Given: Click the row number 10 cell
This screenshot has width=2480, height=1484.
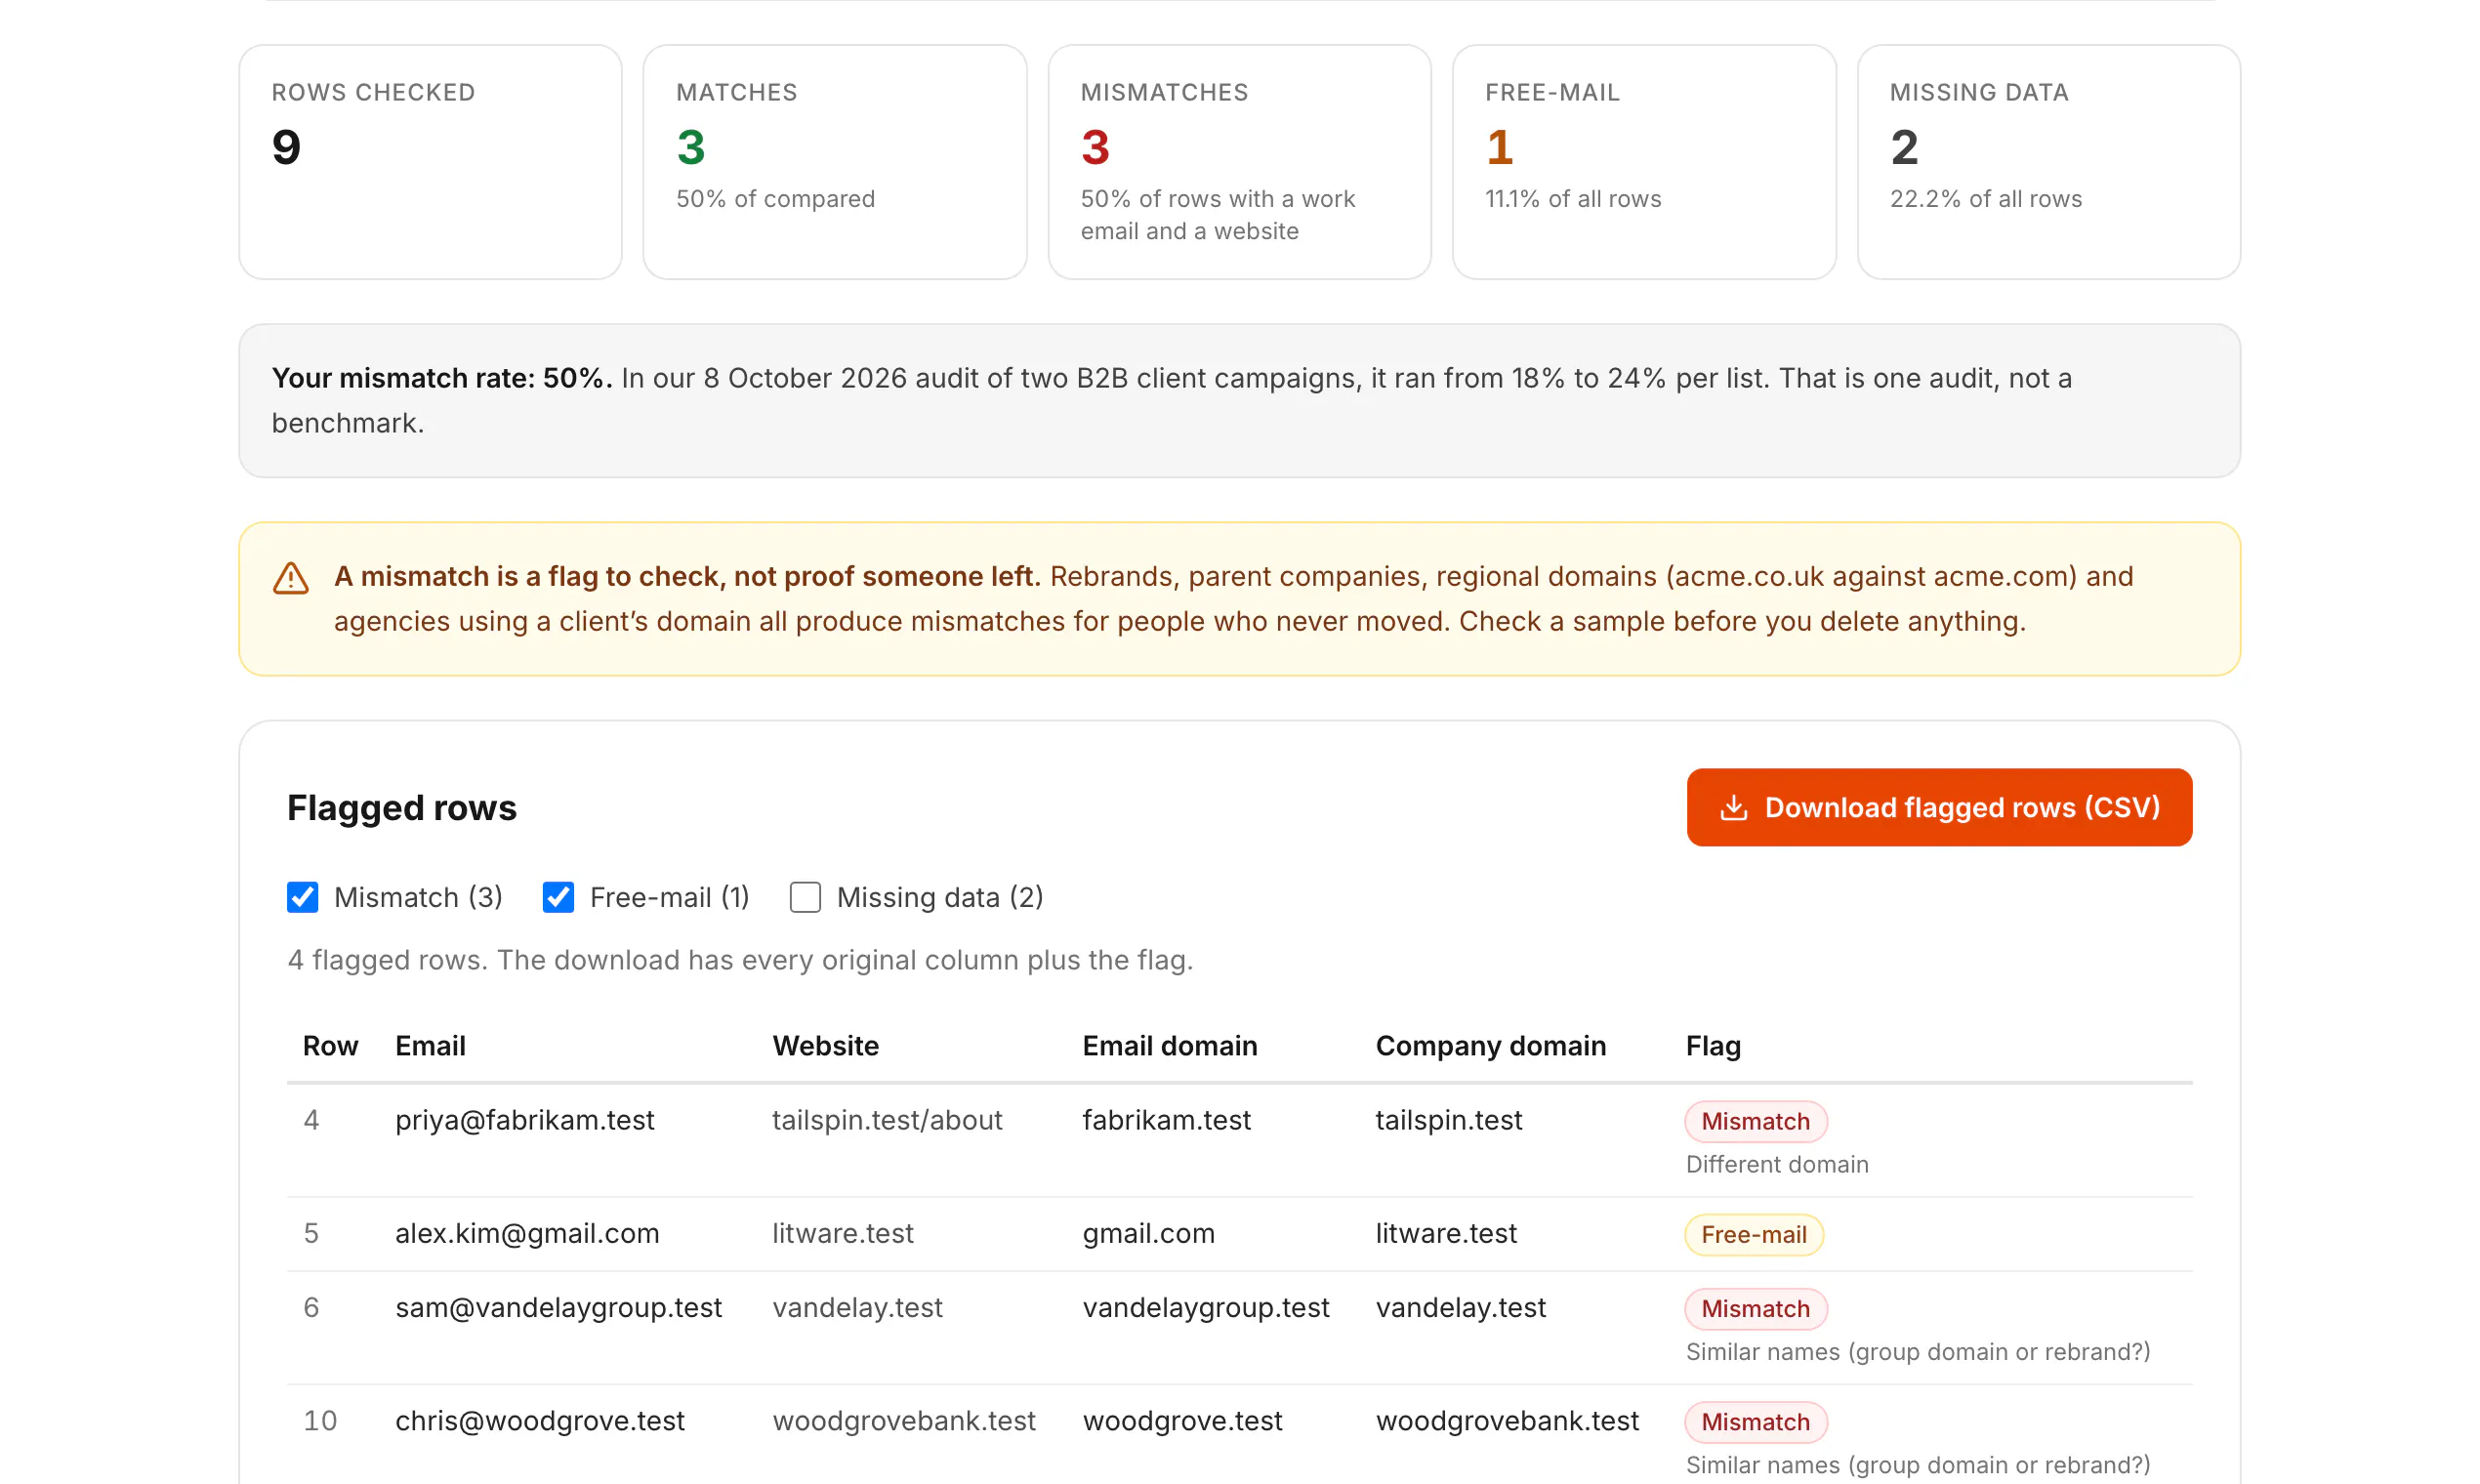Looking at the screenshot, I should [320, 1421].
